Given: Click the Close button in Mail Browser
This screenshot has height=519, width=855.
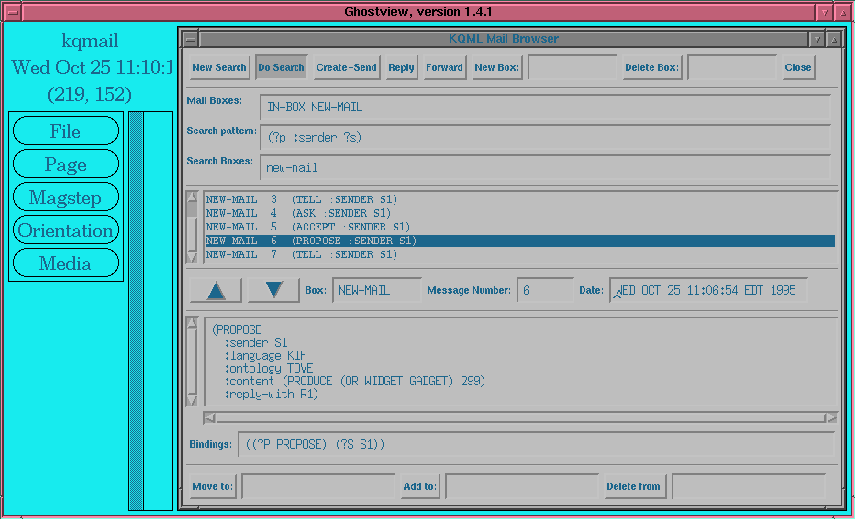Looking at the screenshot, I should (x=799, y=68).
